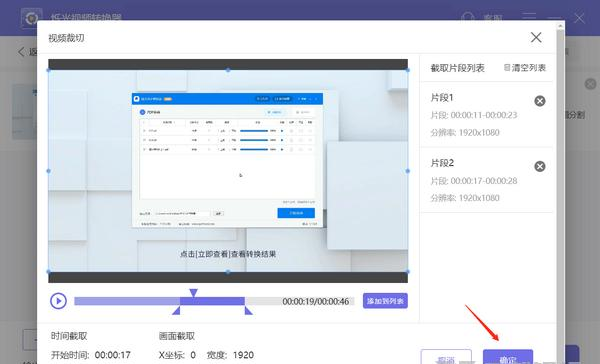Click the 开始时间 field showing 00:00:17
The width and height of the screenshot is (600, 364).
112,355
